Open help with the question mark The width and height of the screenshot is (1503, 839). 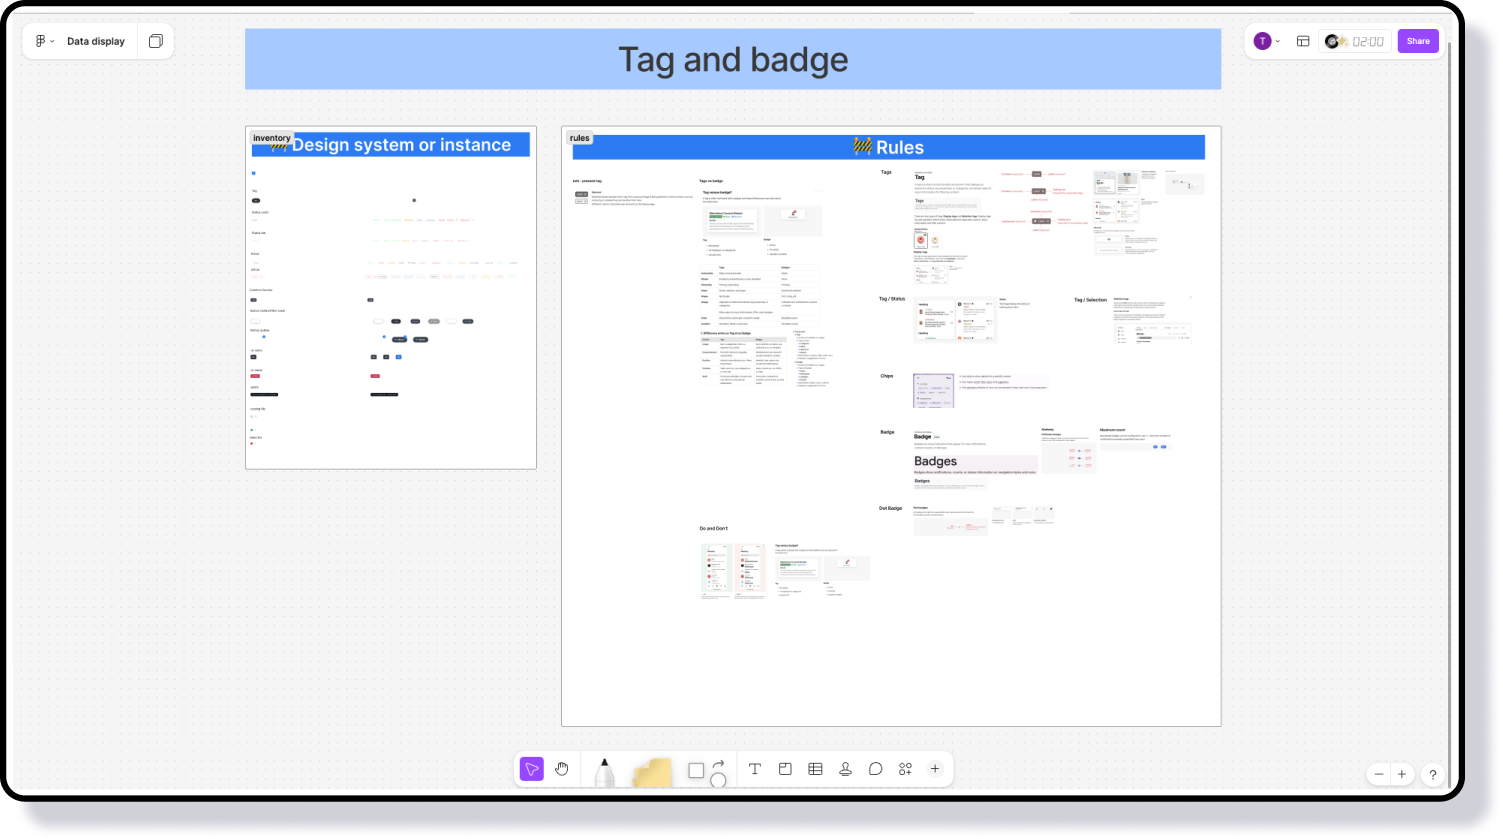coord(1432,774)
